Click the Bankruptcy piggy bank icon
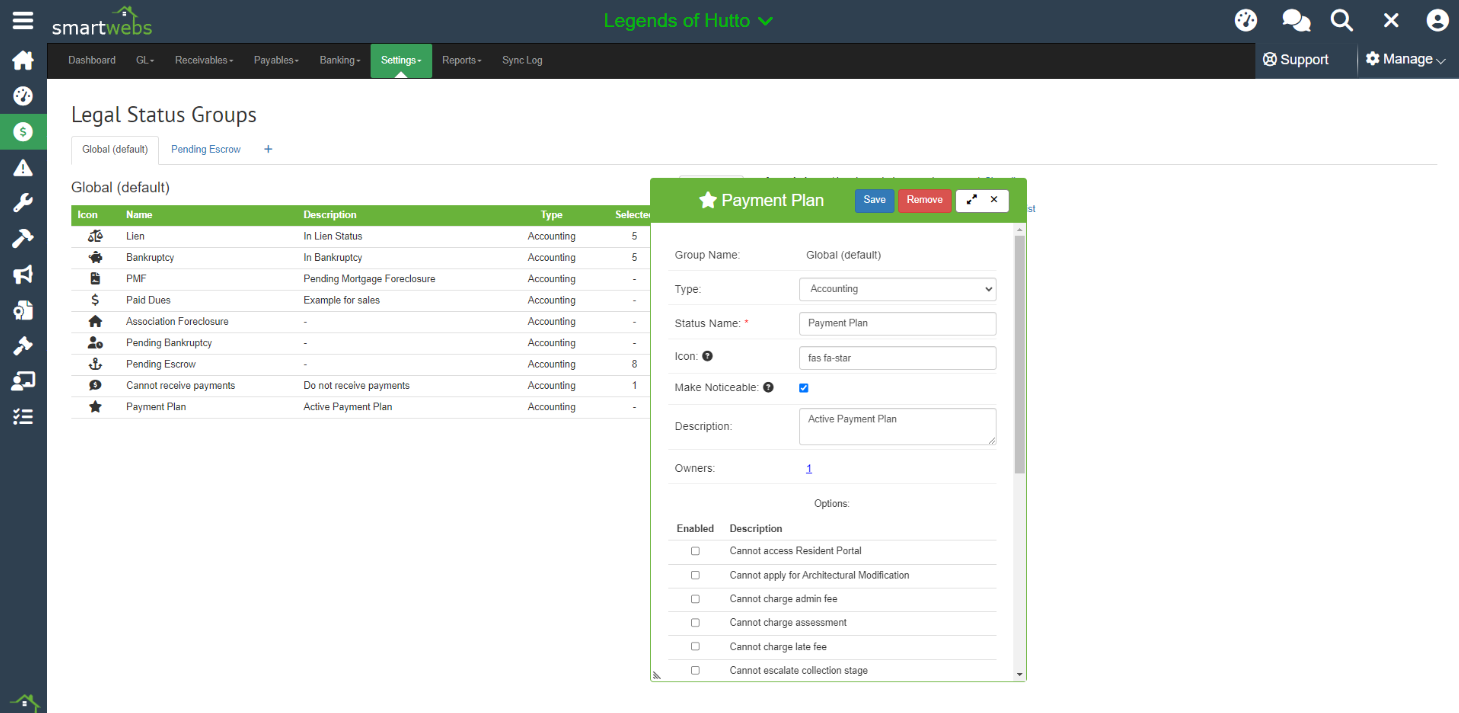This screenshot has width=1459, height=713. pyautogui.click(x=95, y=257)
